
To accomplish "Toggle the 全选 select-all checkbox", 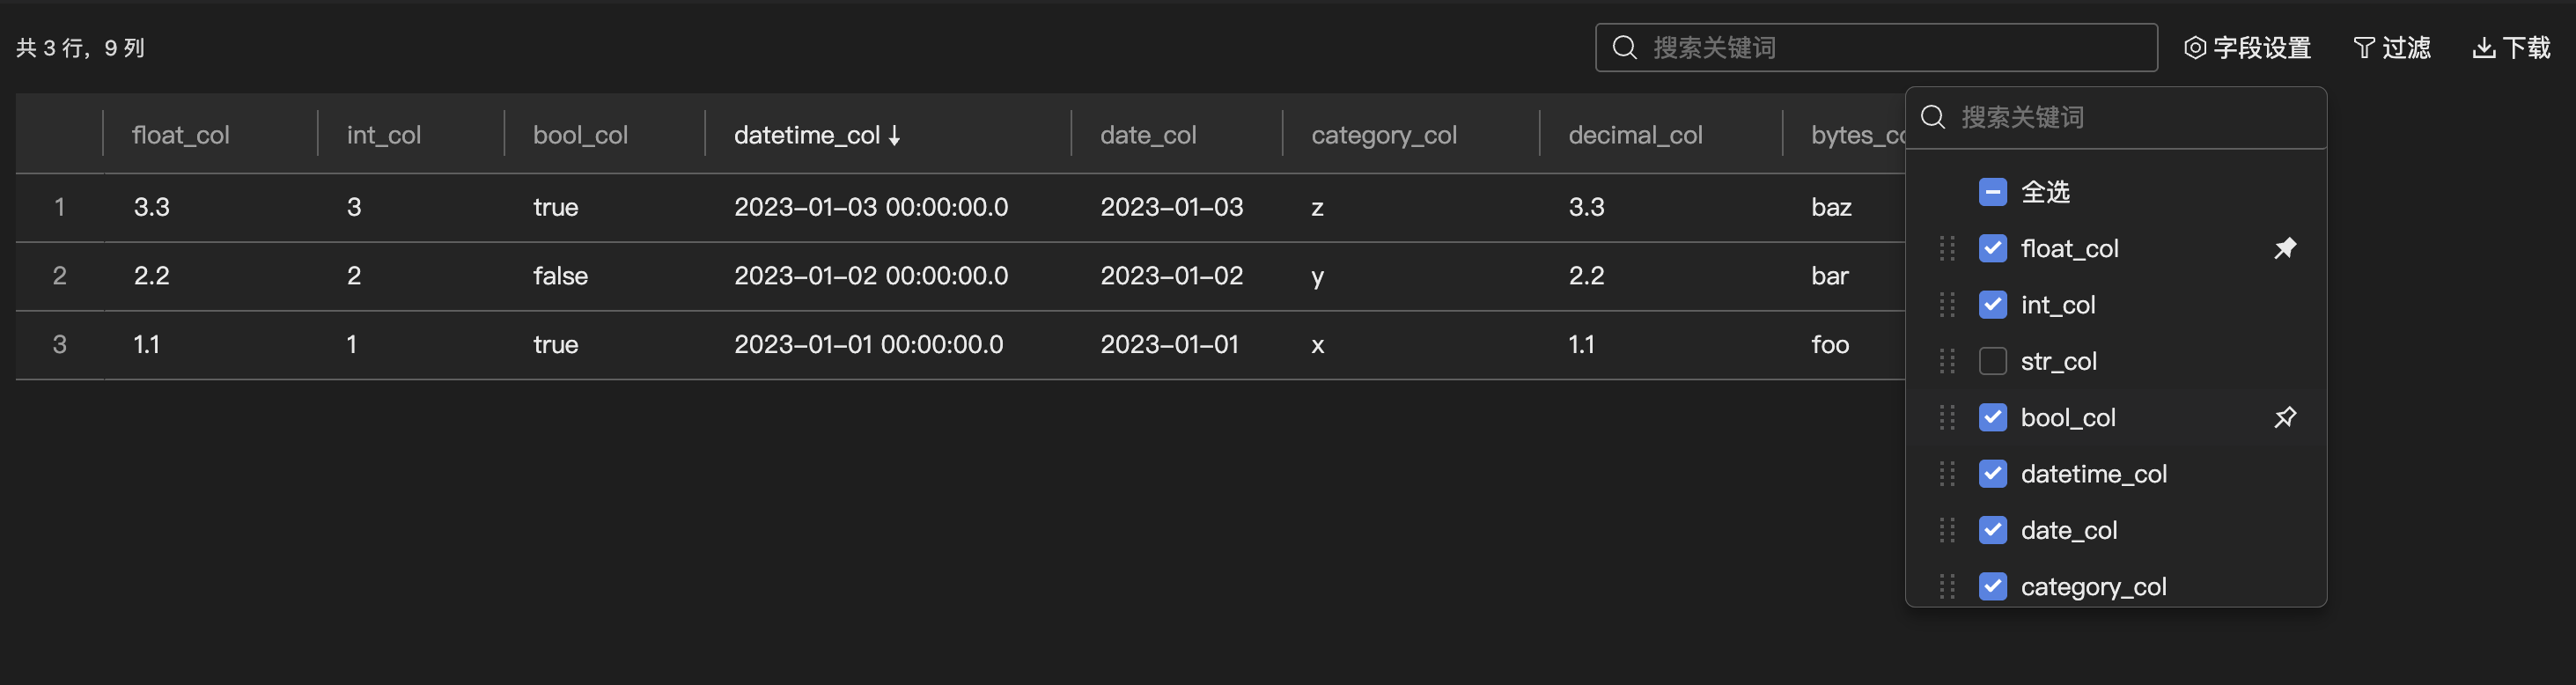I will (1992, 192).
